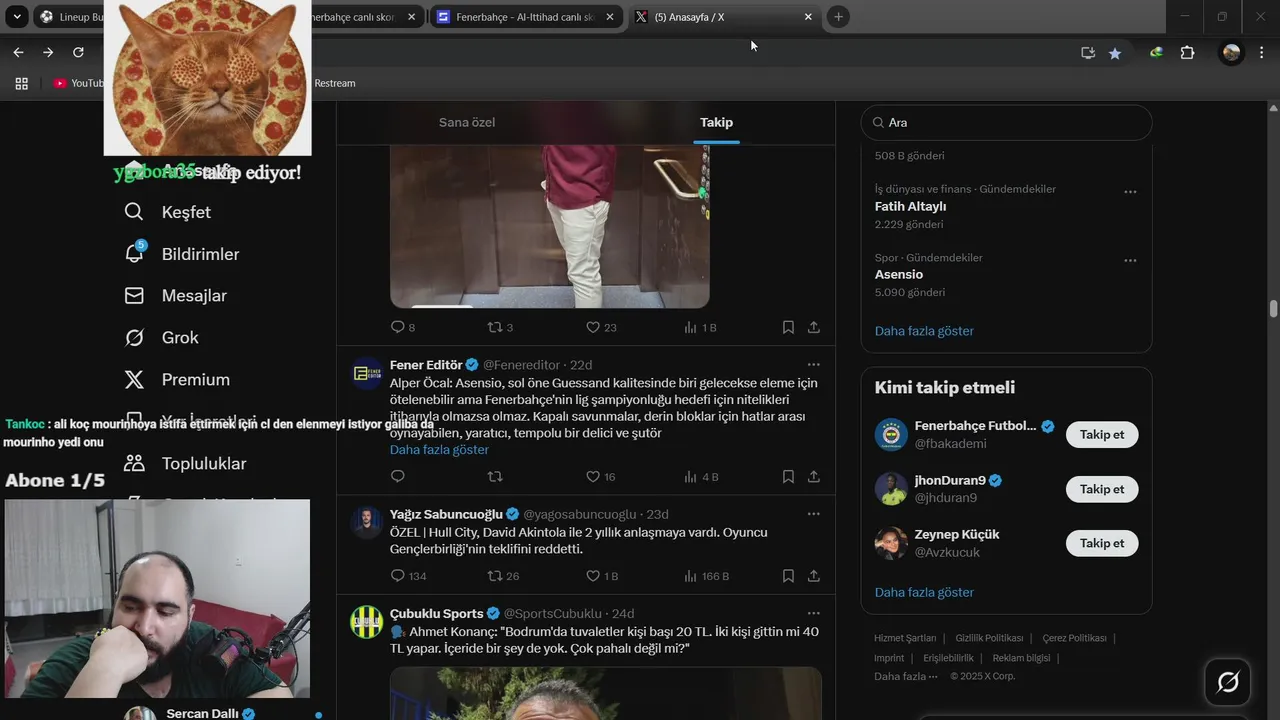
Task: Bookmark this page with the star icon
Action: click(1115, 53)
